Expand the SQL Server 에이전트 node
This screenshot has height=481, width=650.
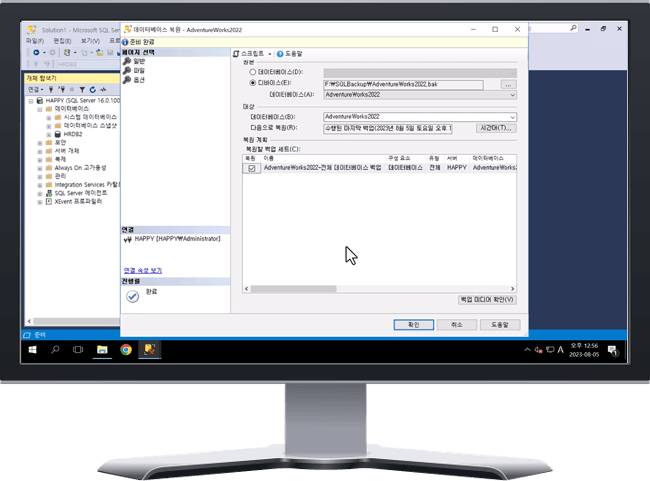click(40, 194)
